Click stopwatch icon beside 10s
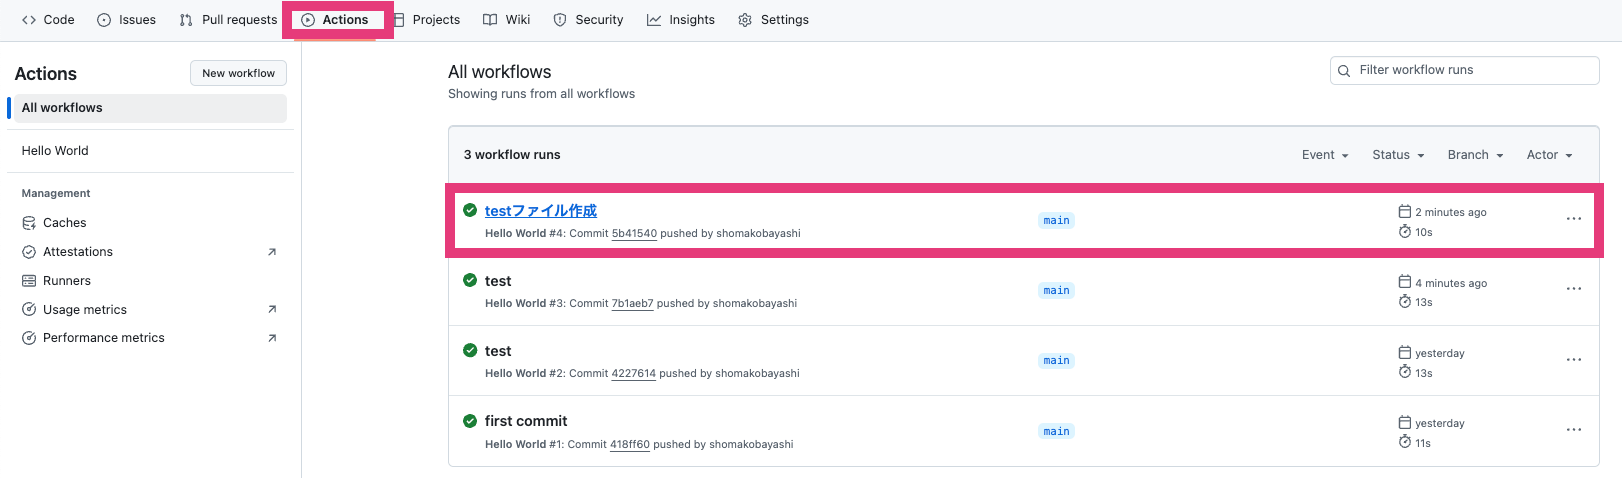This screenshot has height=478, width=1622. click(1405, 232)
